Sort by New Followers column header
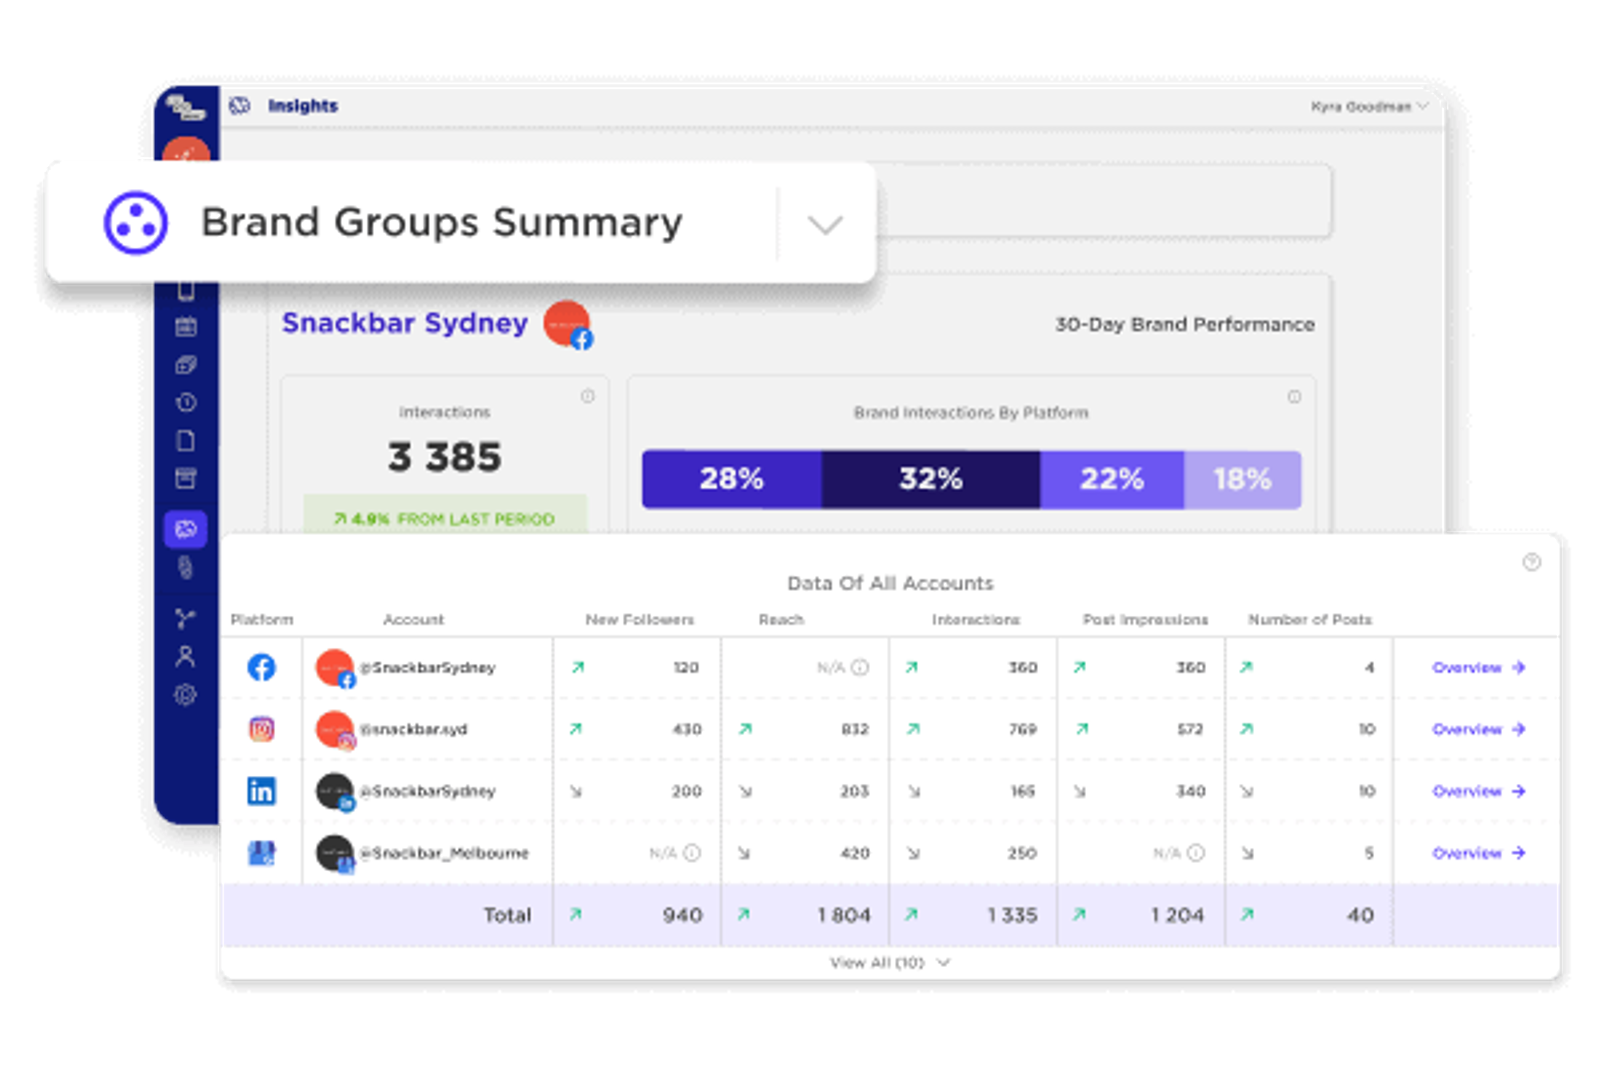 click(639, 620)
